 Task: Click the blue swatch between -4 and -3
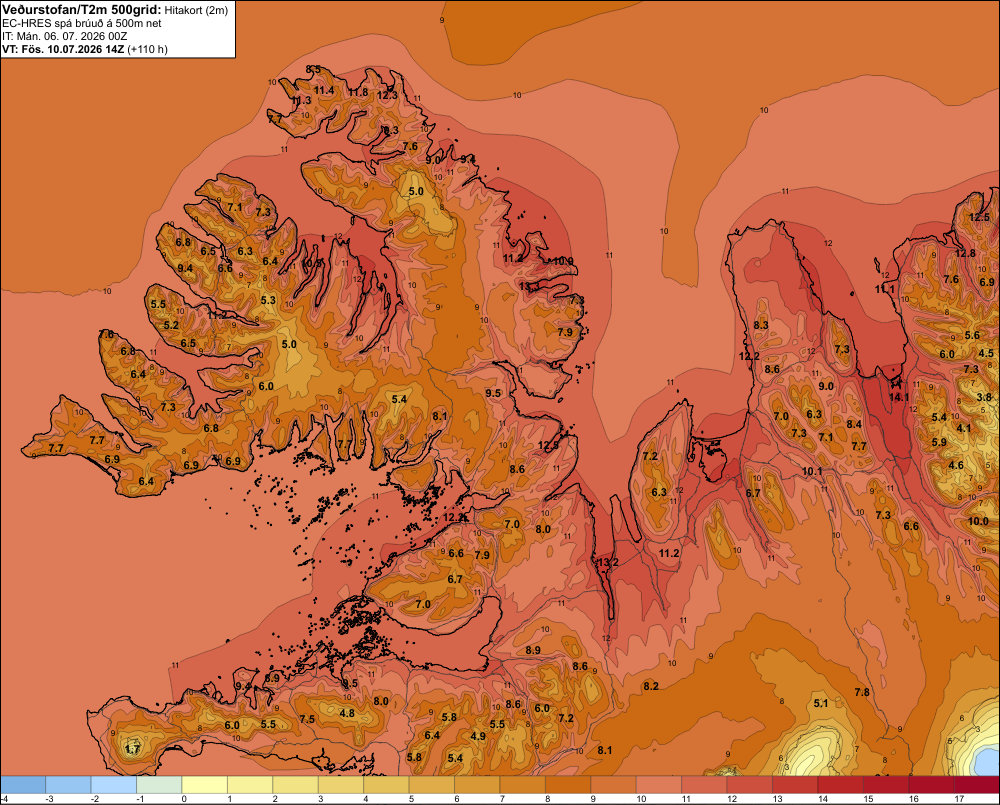click(23, 785)
